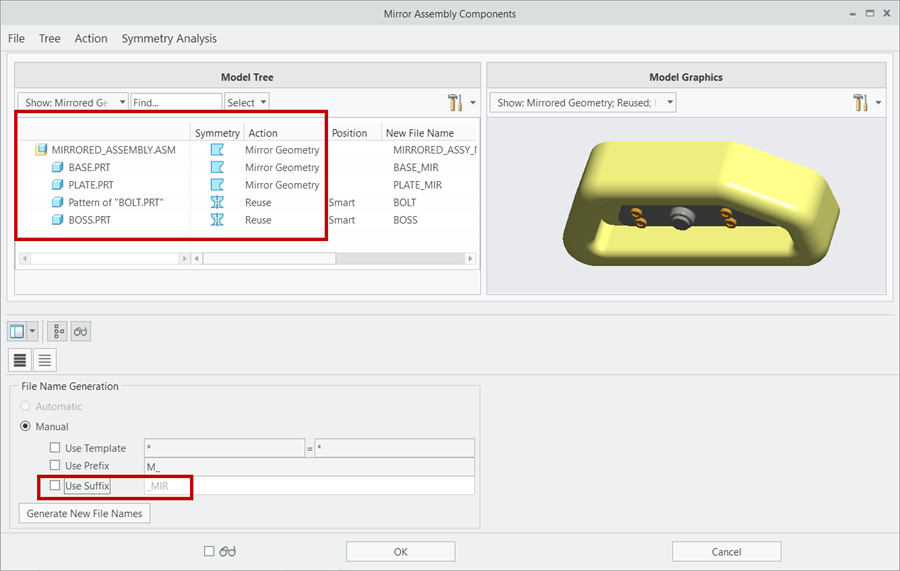Open the Model Graphics Show filter dropdown
This screenshot has width=900, height=571.
(582, 103)
